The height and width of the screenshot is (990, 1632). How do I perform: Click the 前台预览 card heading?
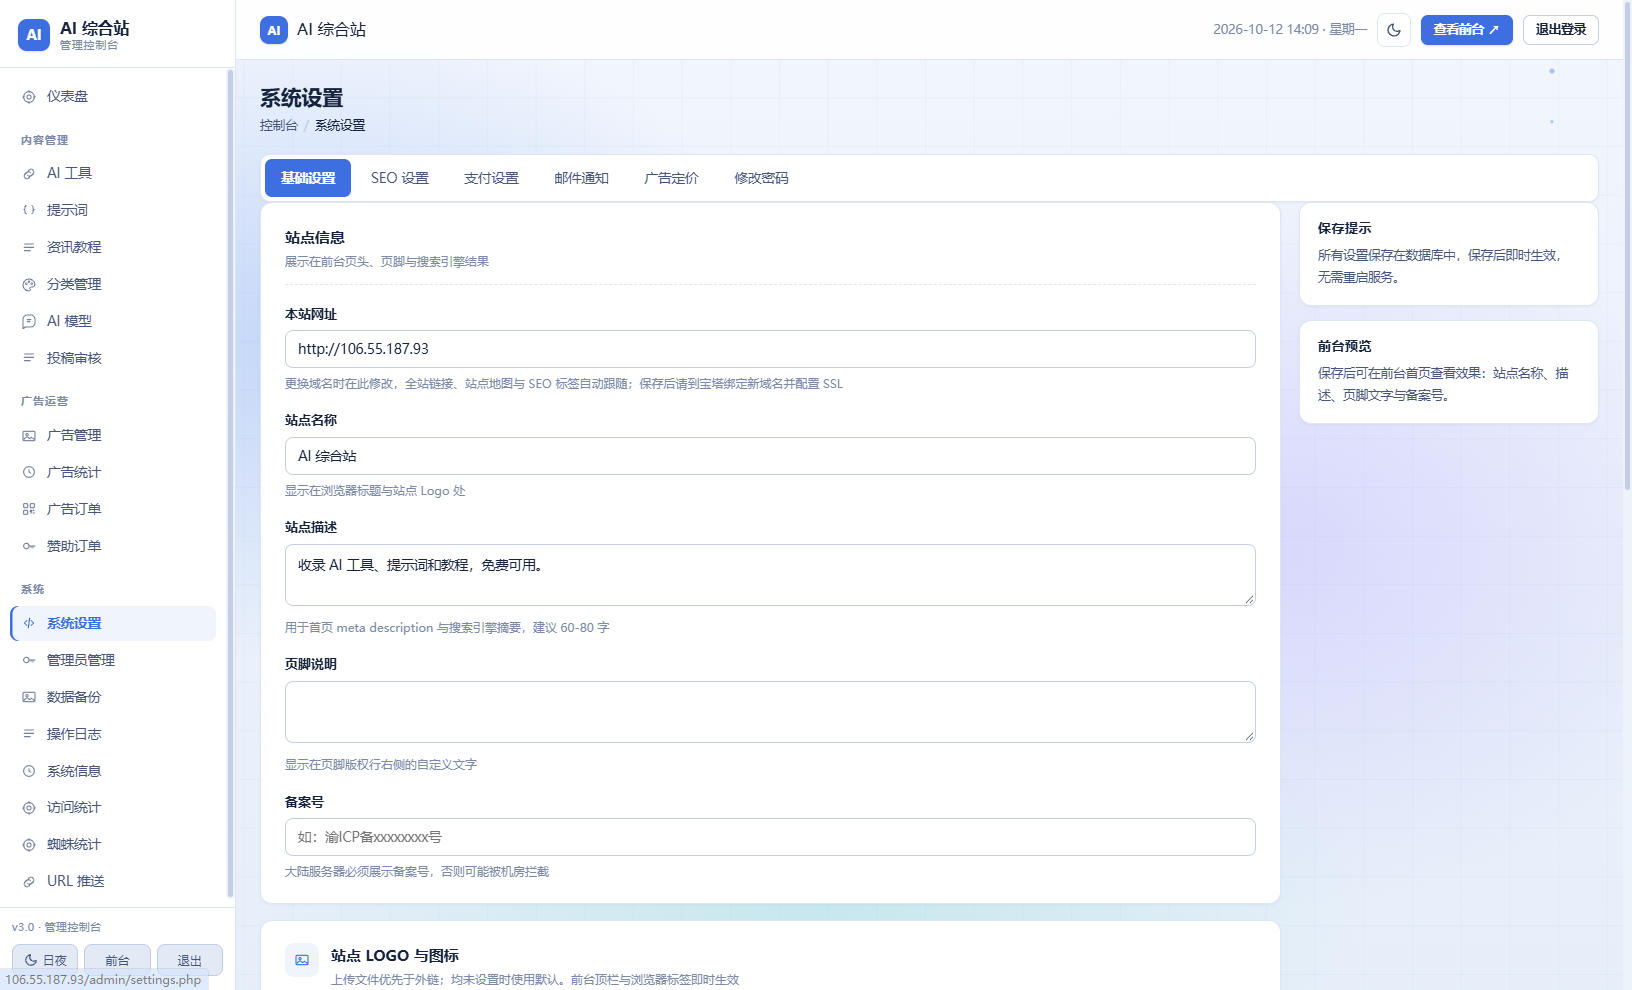[1344, 347]
